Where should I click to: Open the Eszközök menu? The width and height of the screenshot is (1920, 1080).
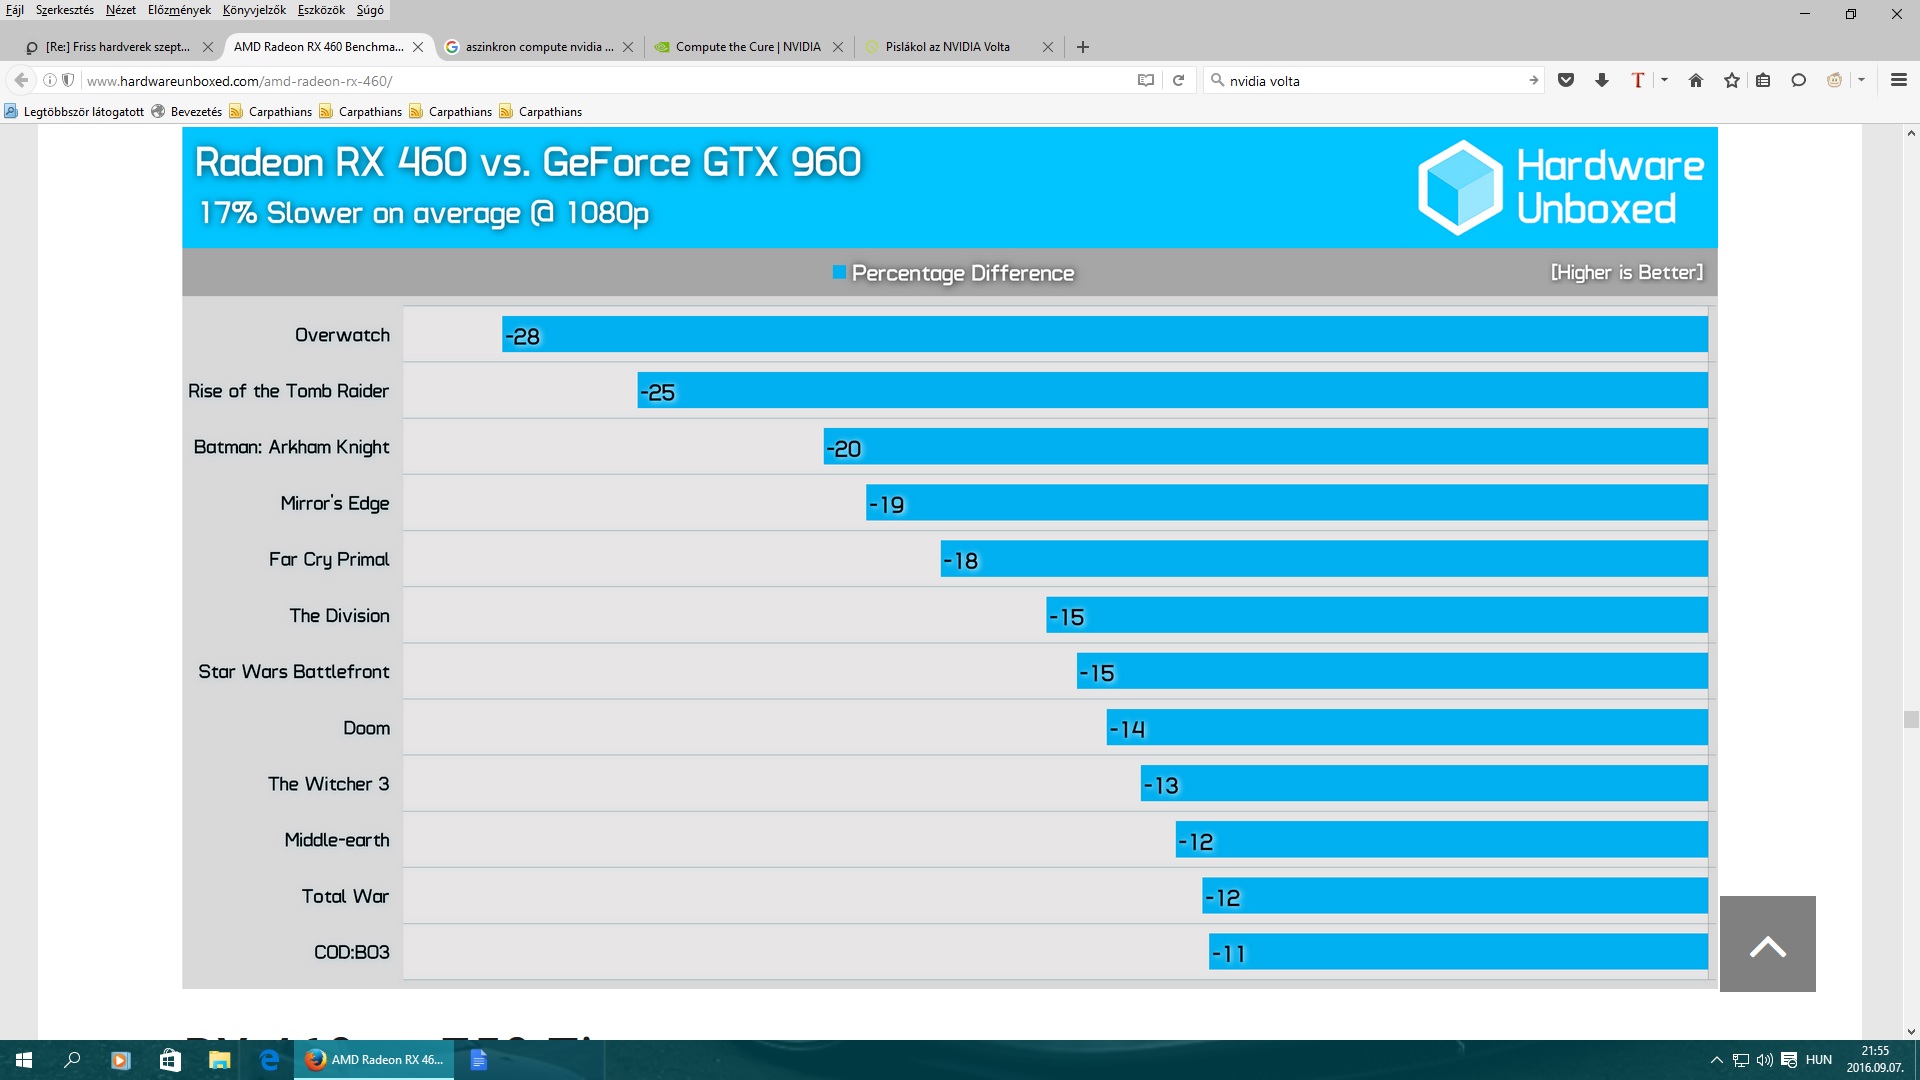[x=321, y=10]
